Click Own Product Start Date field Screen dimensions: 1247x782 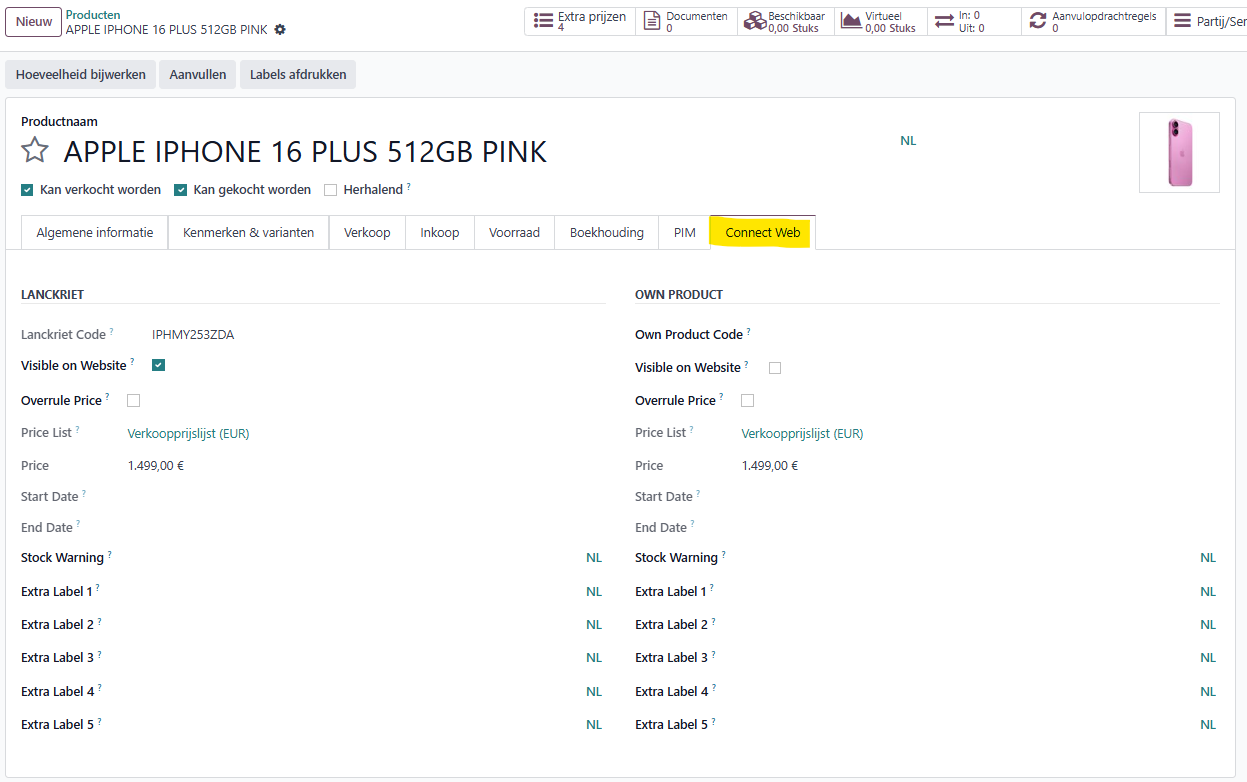pos(980,496)
